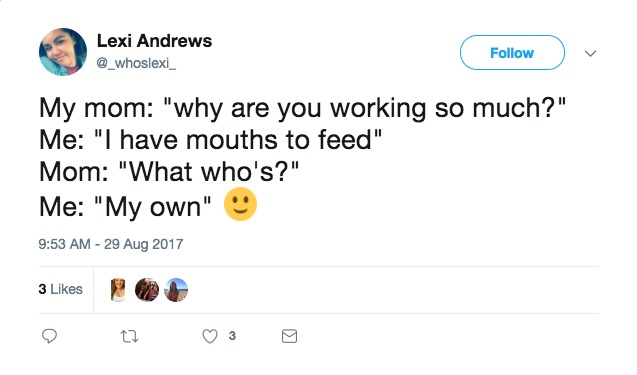Like the tweet with heart icon

click(210, 336)
